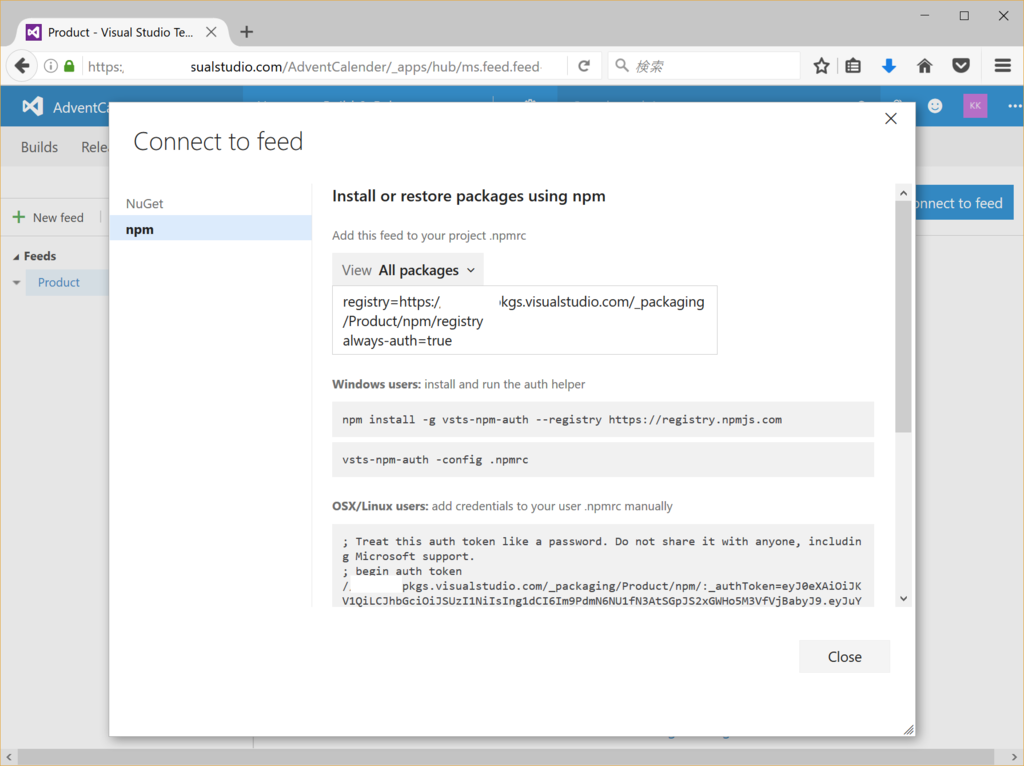Click registry URL text box
Image resolution: width=1024 pixels, height=766 pixels.
524,321
